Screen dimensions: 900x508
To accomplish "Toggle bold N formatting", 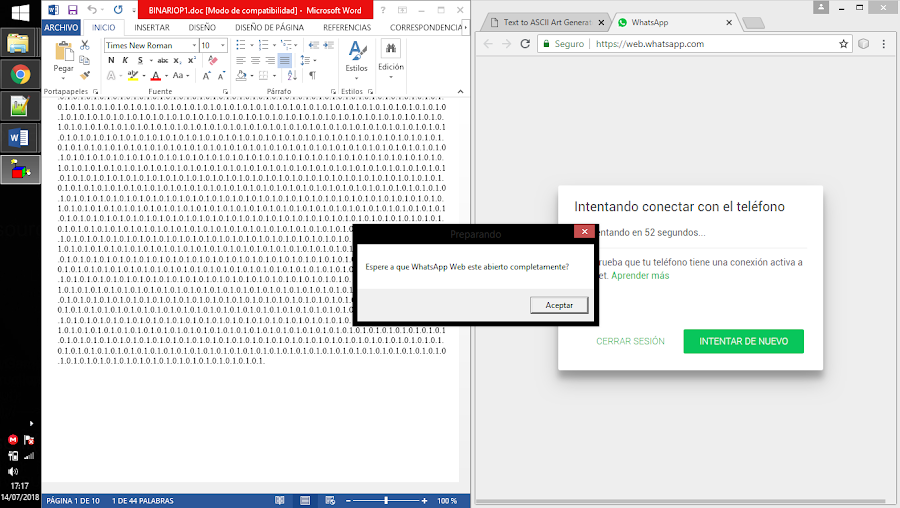I will coord(111,60).
